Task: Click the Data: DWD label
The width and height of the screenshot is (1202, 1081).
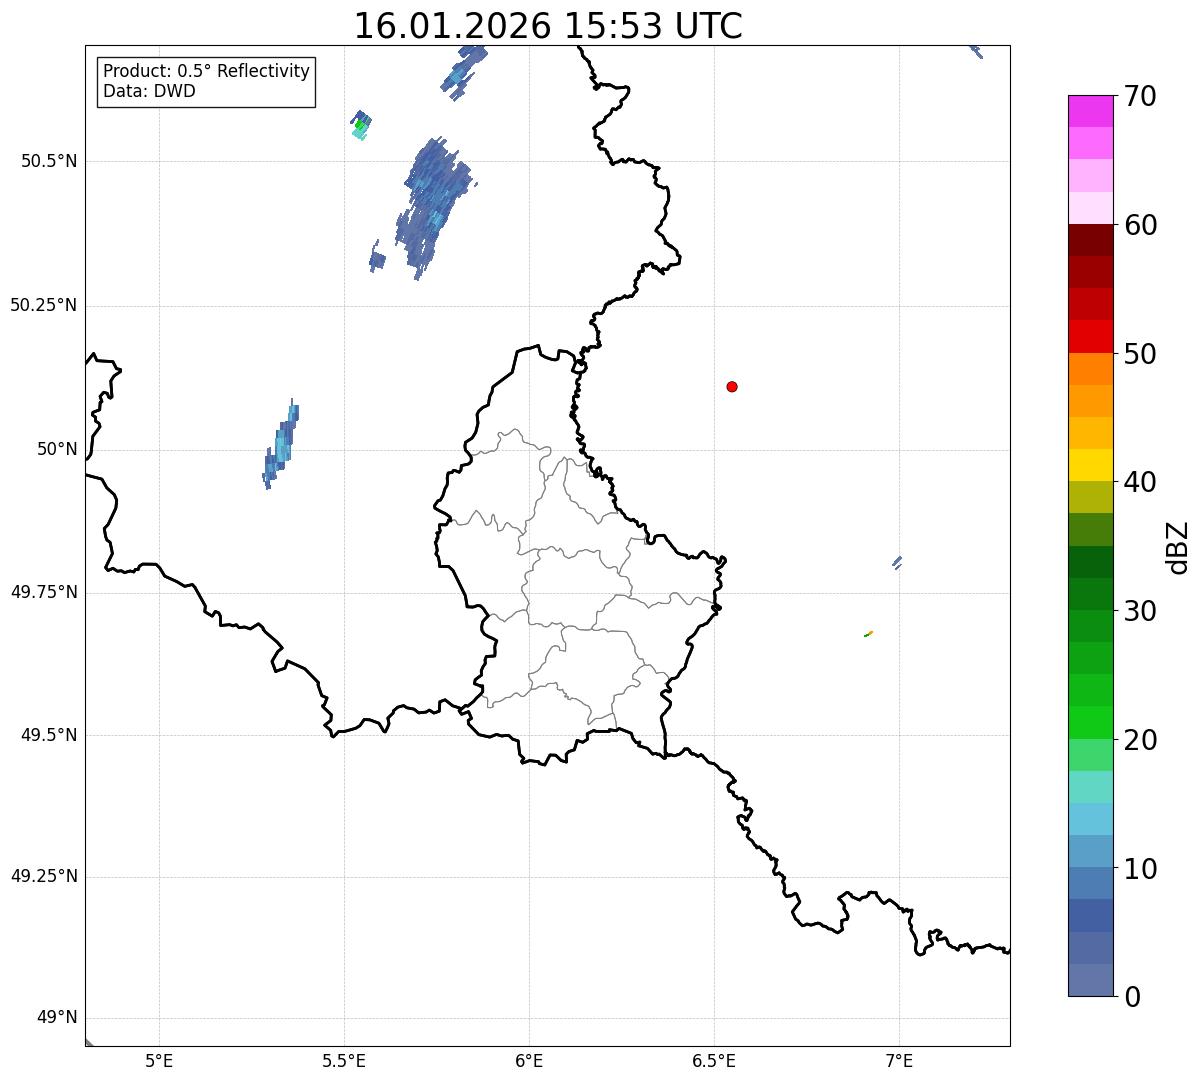Action: (150, 91)
